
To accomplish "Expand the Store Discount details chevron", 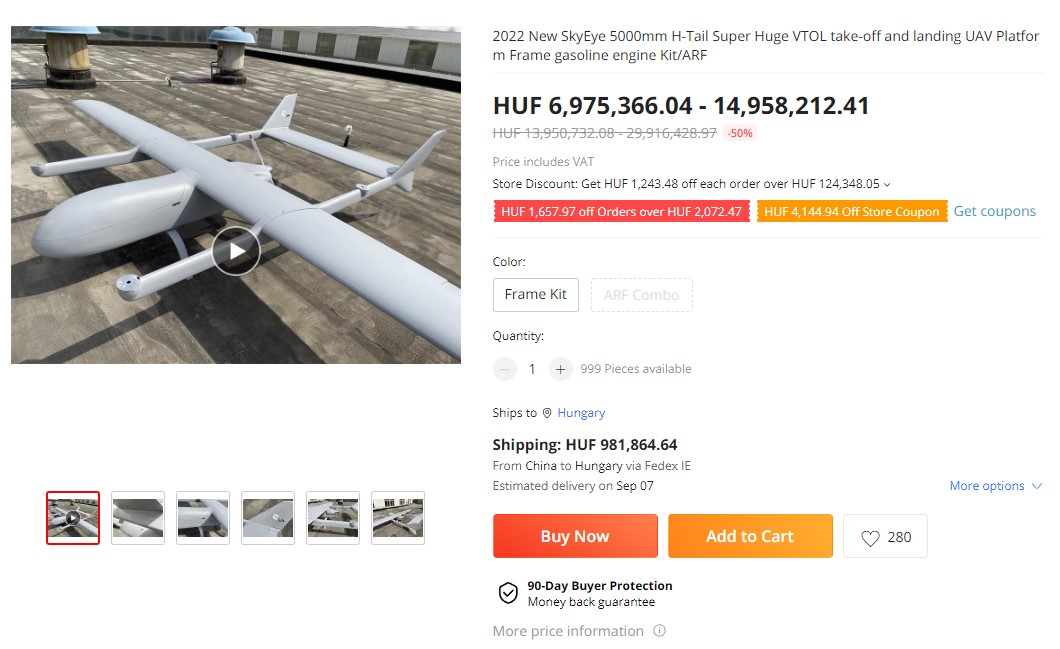I will 887,184.
